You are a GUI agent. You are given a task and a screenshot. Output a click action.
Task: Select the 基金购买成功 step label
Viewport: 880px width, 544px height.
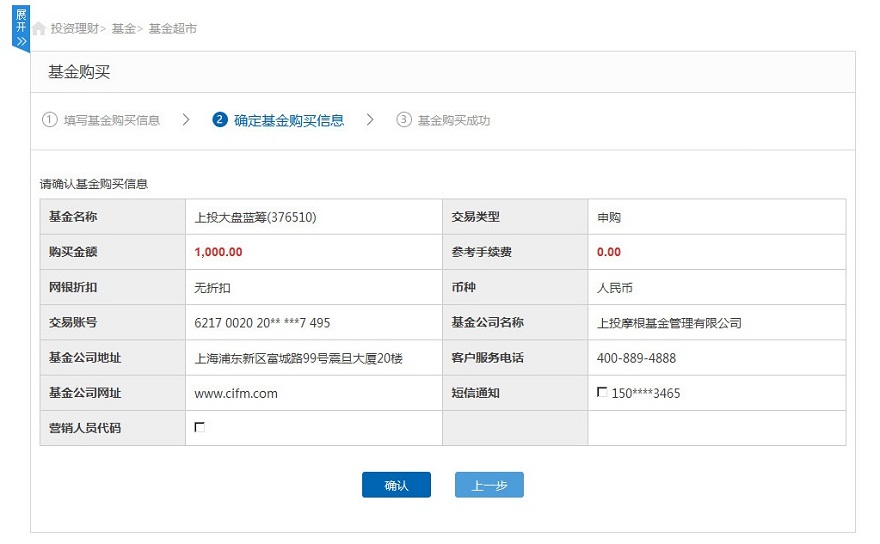454,120
